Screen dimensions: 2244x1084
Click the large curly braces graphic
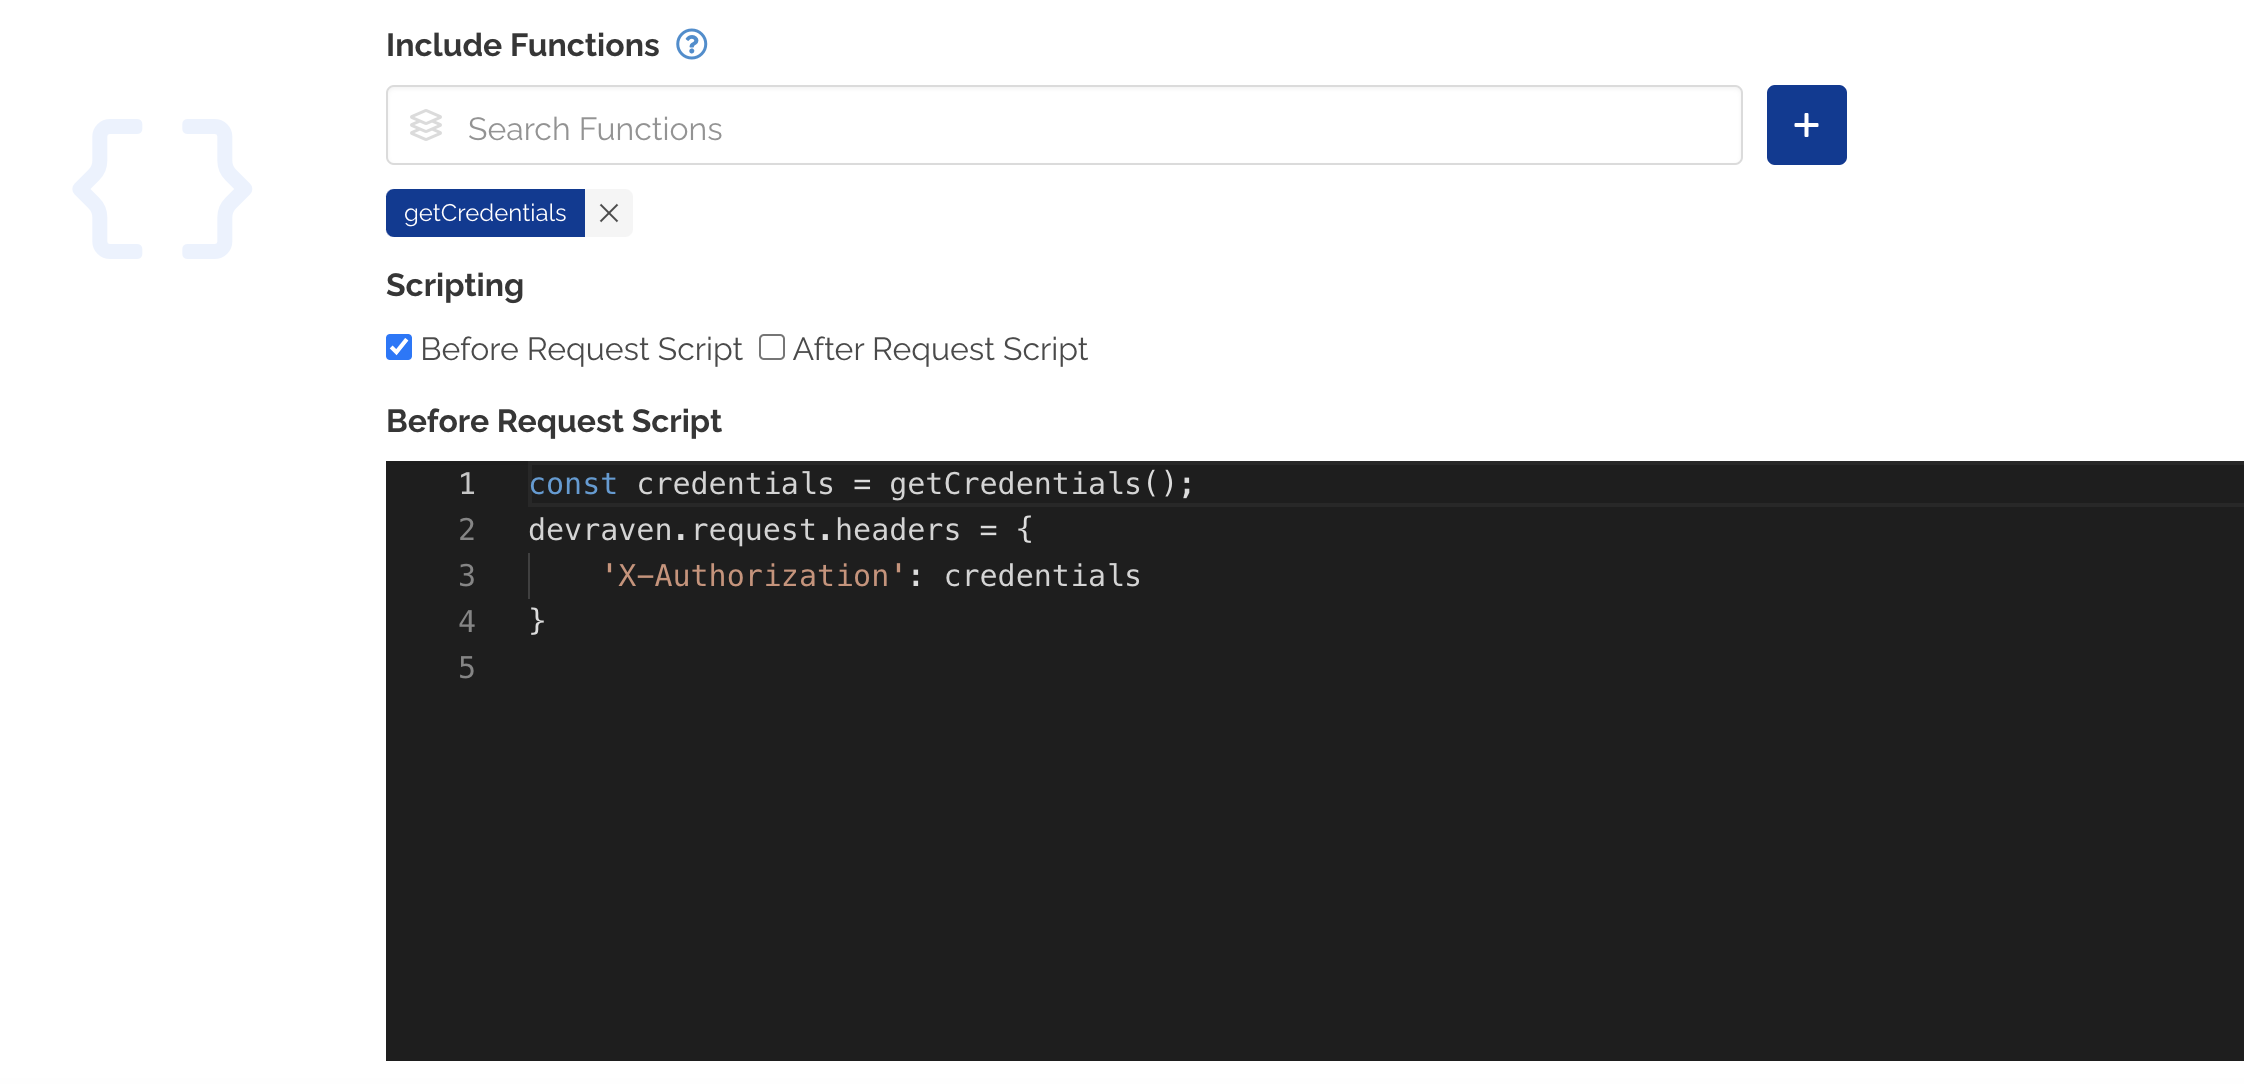tap(162, 188)
